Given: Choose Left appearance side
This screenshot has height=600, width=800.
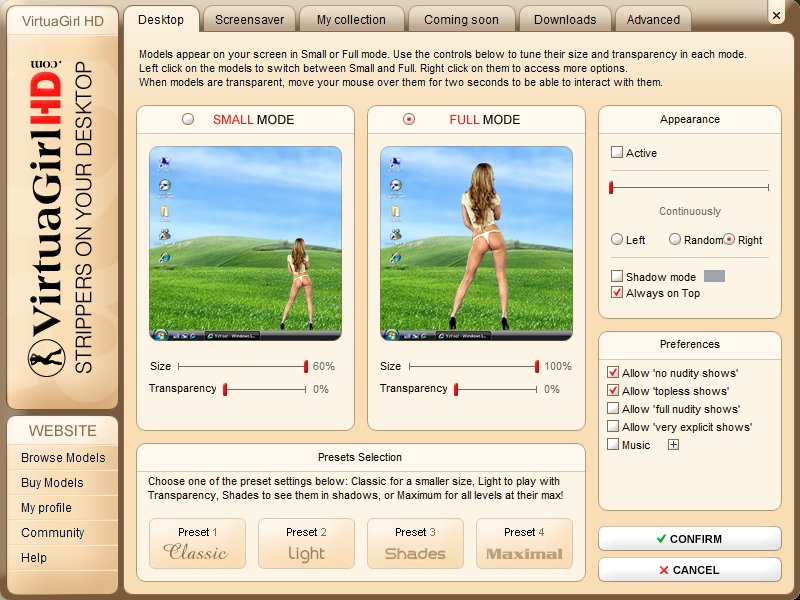Looking at the screenshot, I should point(617,239).
